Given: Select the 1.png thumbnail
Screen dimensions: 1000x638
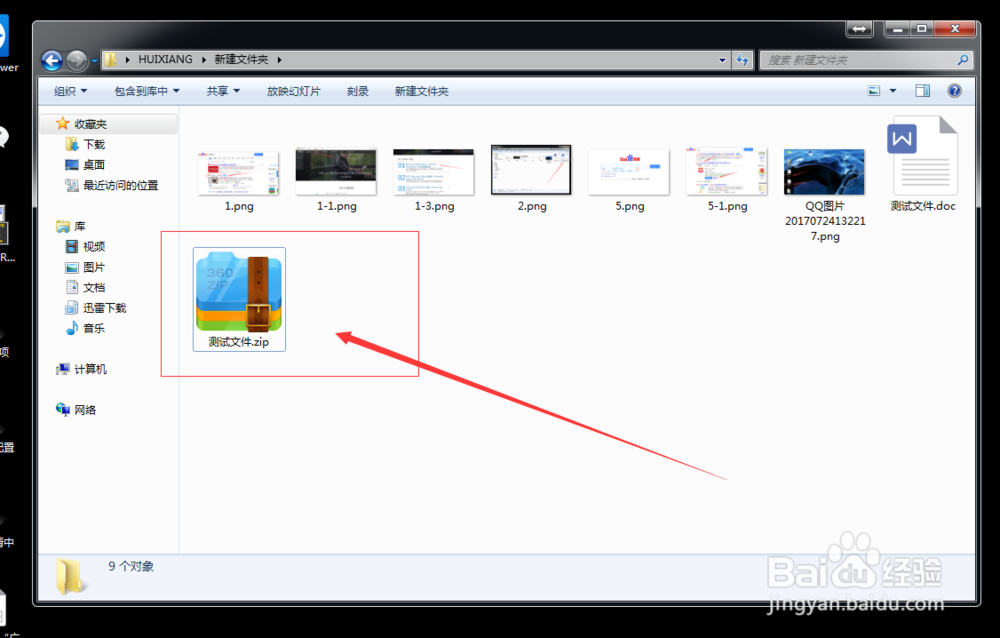Looking at the screenshot, I should click(x=239, y=172).
